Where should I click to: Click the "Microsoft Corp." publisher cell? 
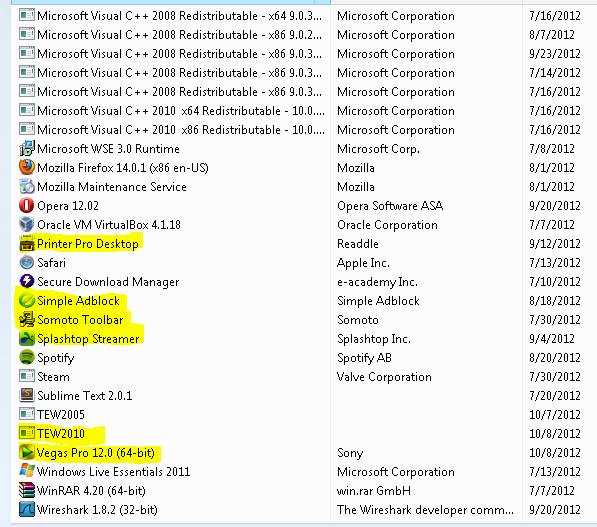click(x=378, y=149)
